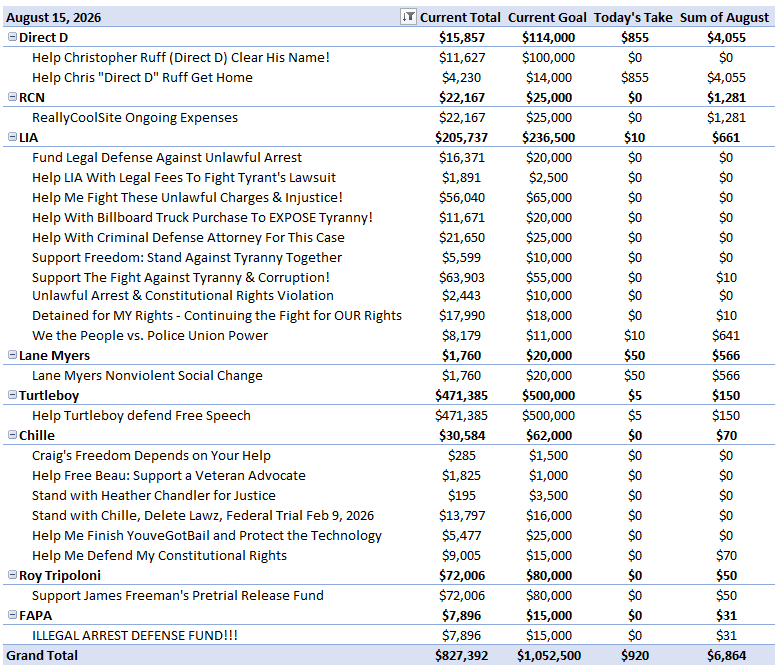This screenshot has height=669, width=777.
Task: Select Help LIA With Legal Fees row
Action: [x=184, y=177]
